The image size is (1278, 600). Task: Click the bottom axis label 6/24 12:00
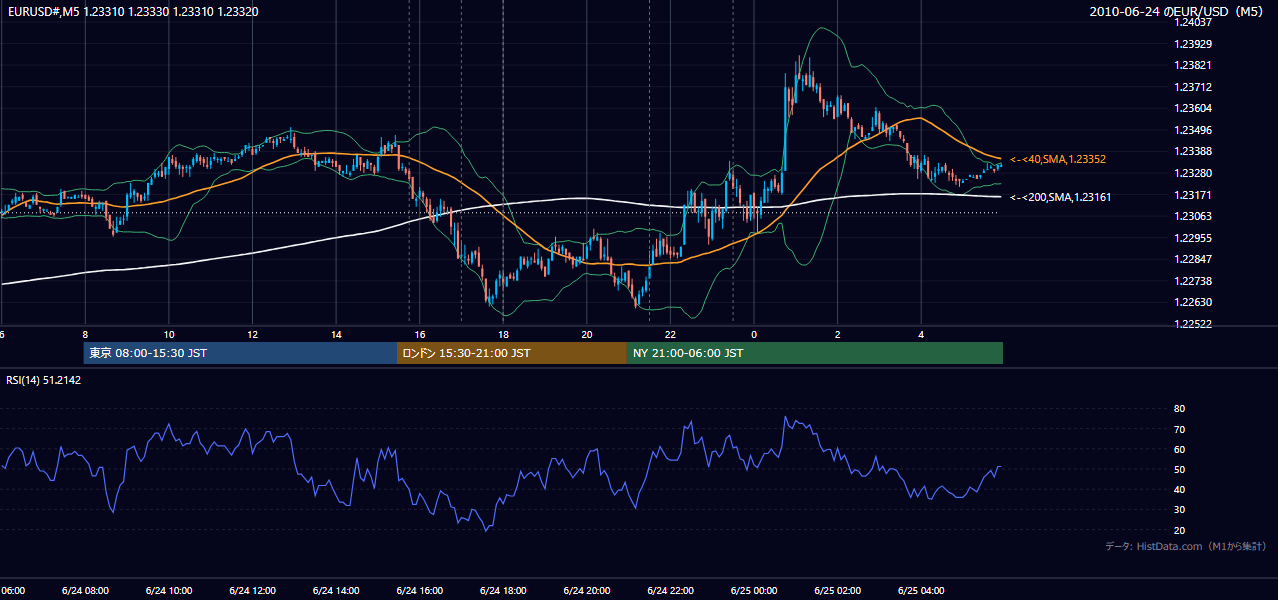[252, 591]
